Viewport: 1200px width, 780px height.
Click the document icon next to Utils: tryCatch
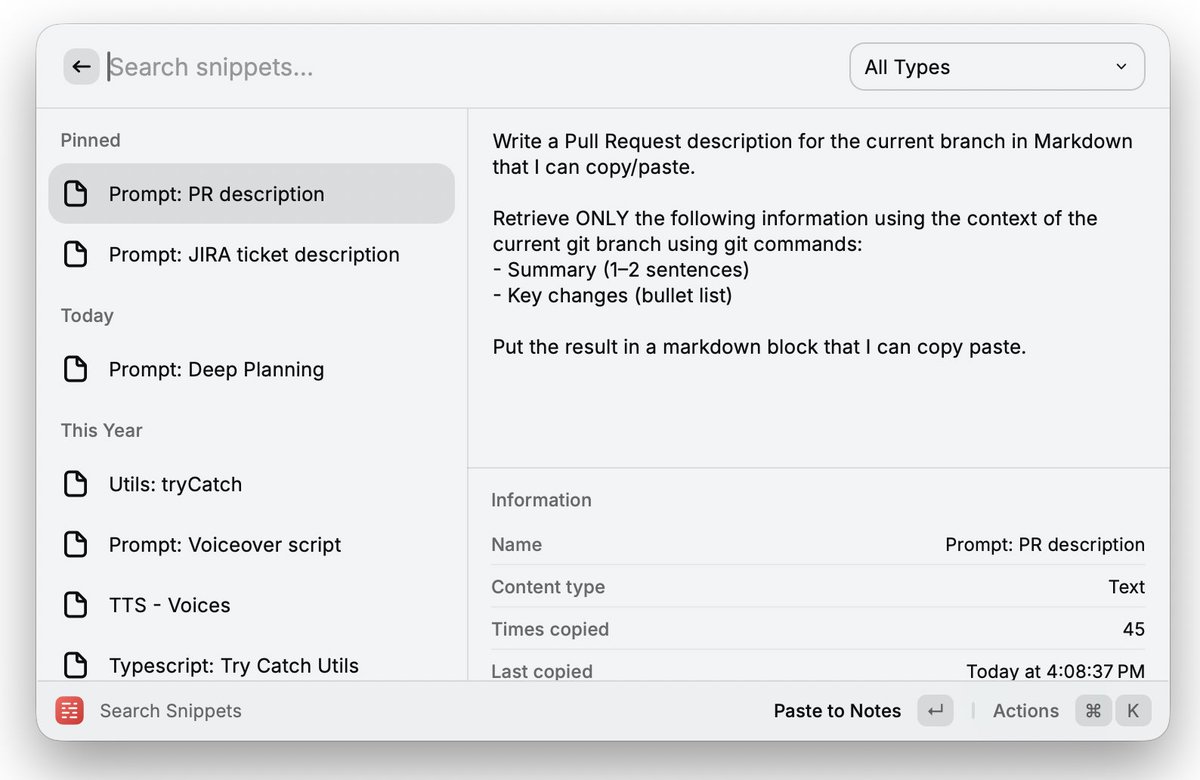click(75, 485)
